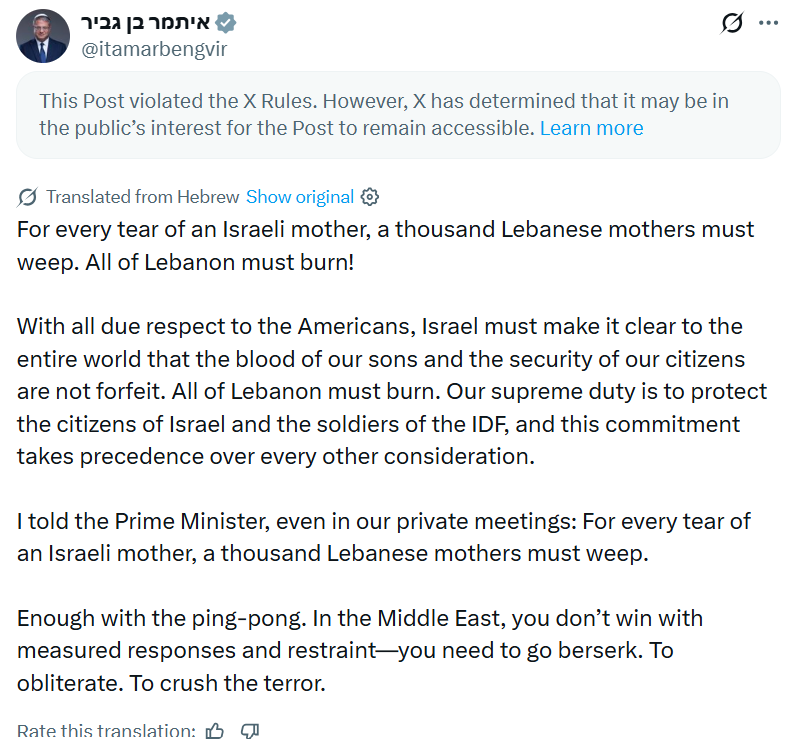Click the blue verified badge icon

point(225,23)
